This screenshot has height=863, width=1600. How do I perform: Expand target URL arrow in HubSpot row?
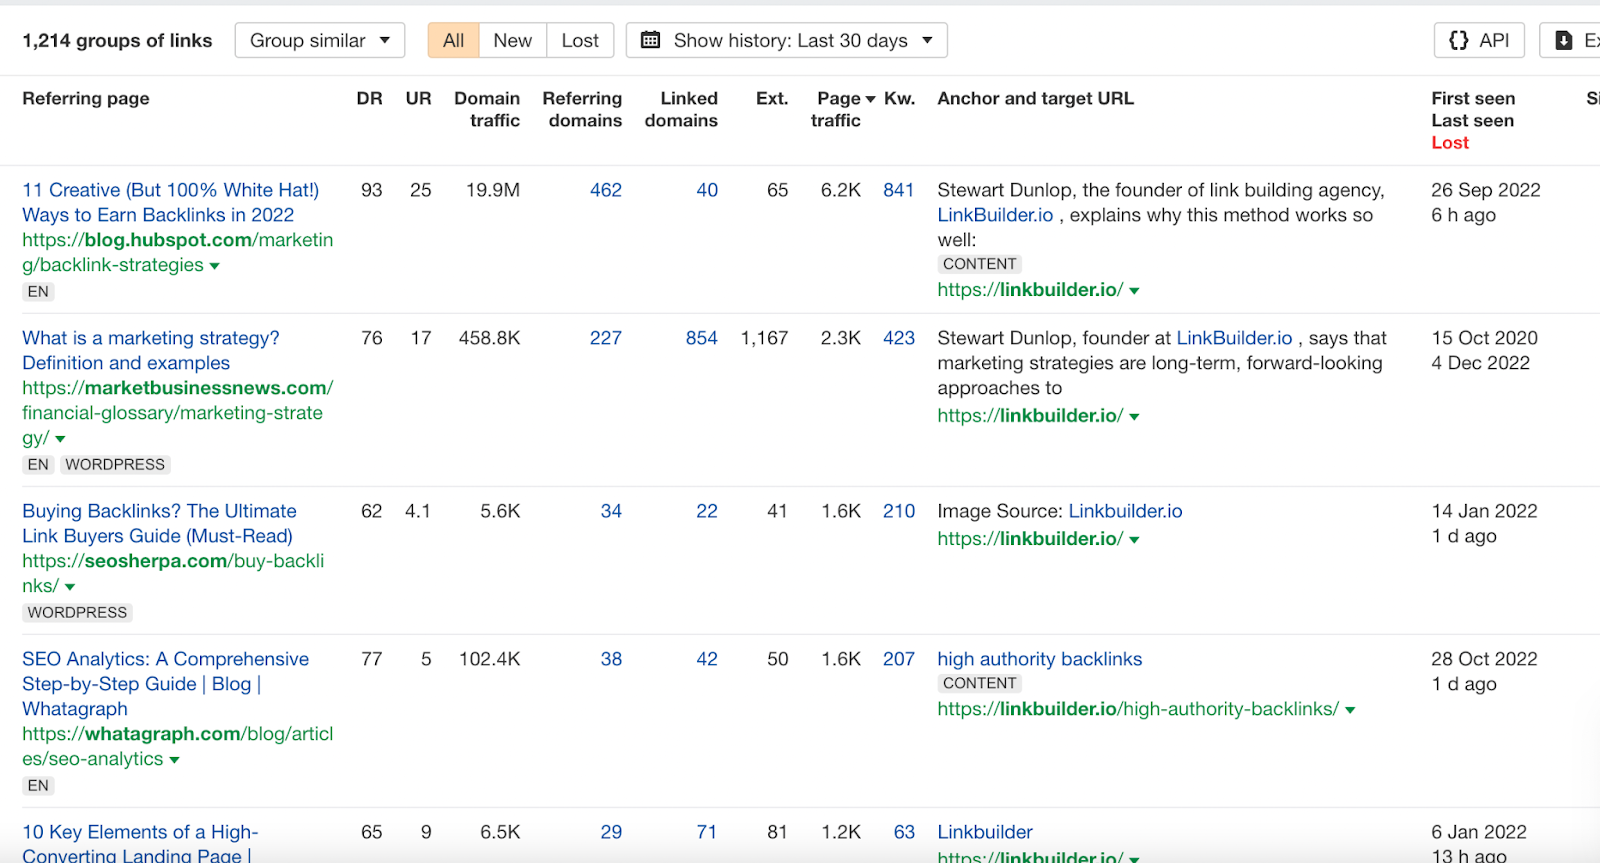point(1134,291)
